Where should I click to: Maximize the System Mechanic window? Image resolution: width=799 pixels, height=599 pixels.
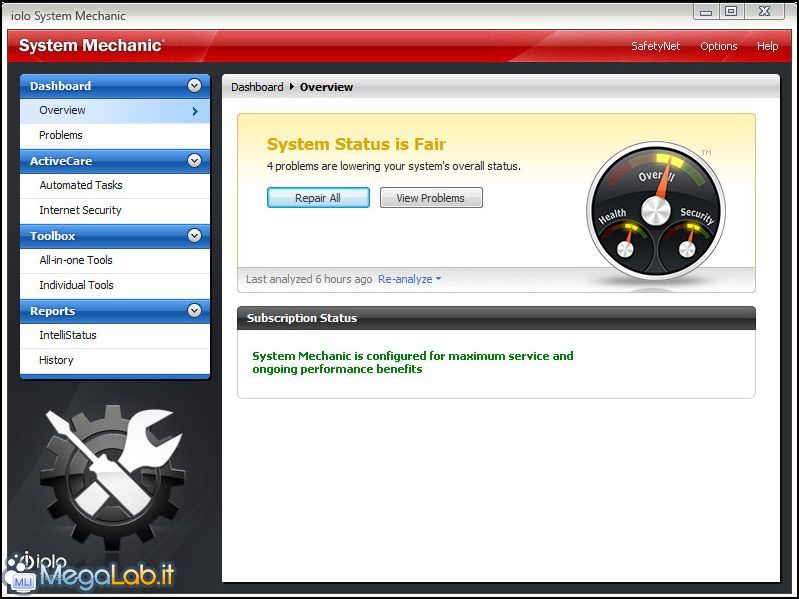pos(731,11)
